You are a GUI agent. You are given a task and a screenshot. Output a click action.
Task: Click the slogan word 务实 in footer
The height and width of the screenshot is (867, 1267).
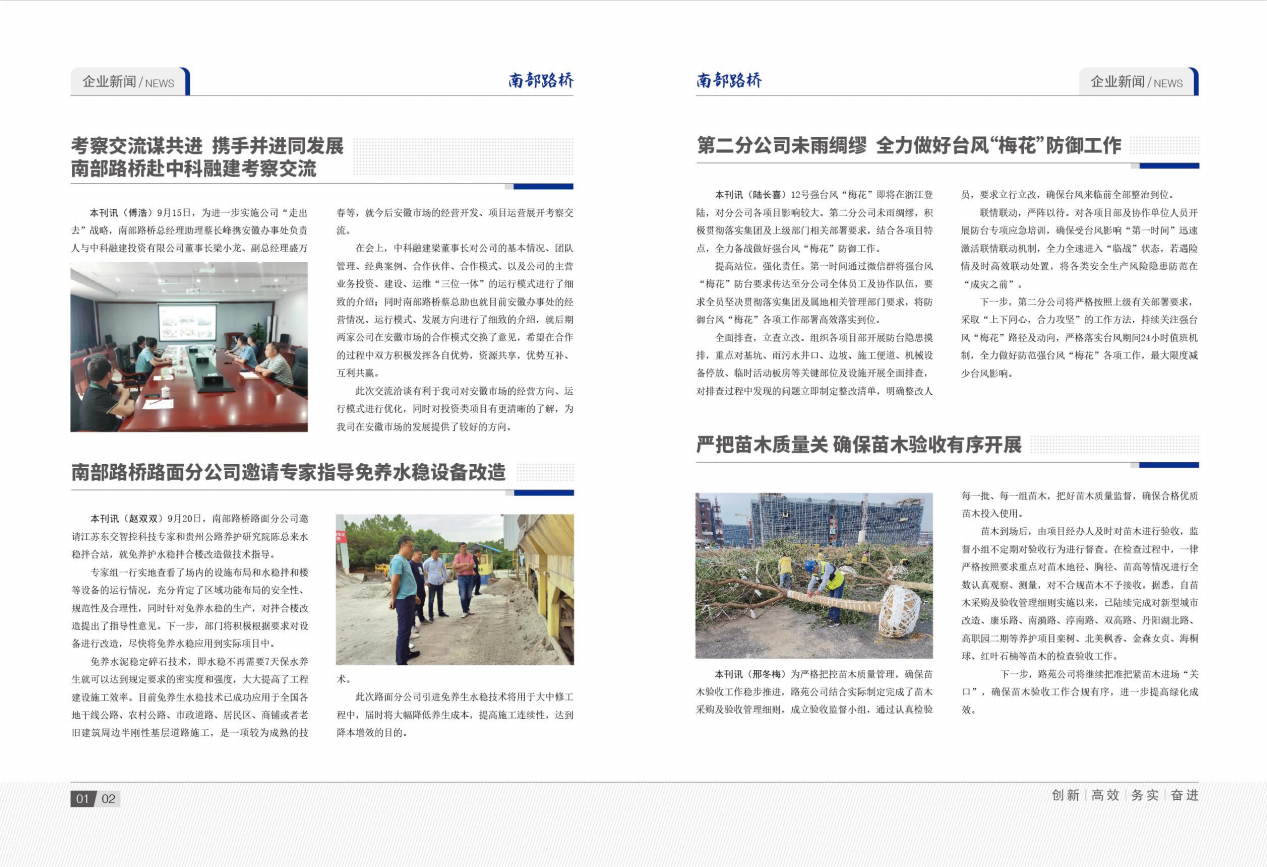click(1145, 795)
